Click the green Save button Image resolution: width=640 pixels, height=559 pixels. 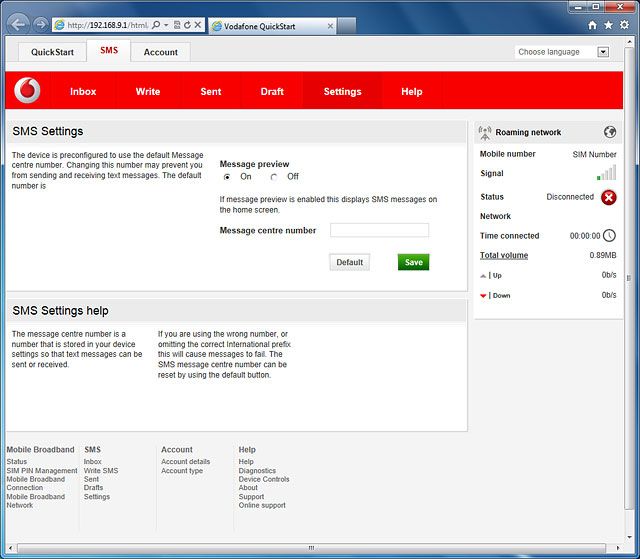pos(413,262)
